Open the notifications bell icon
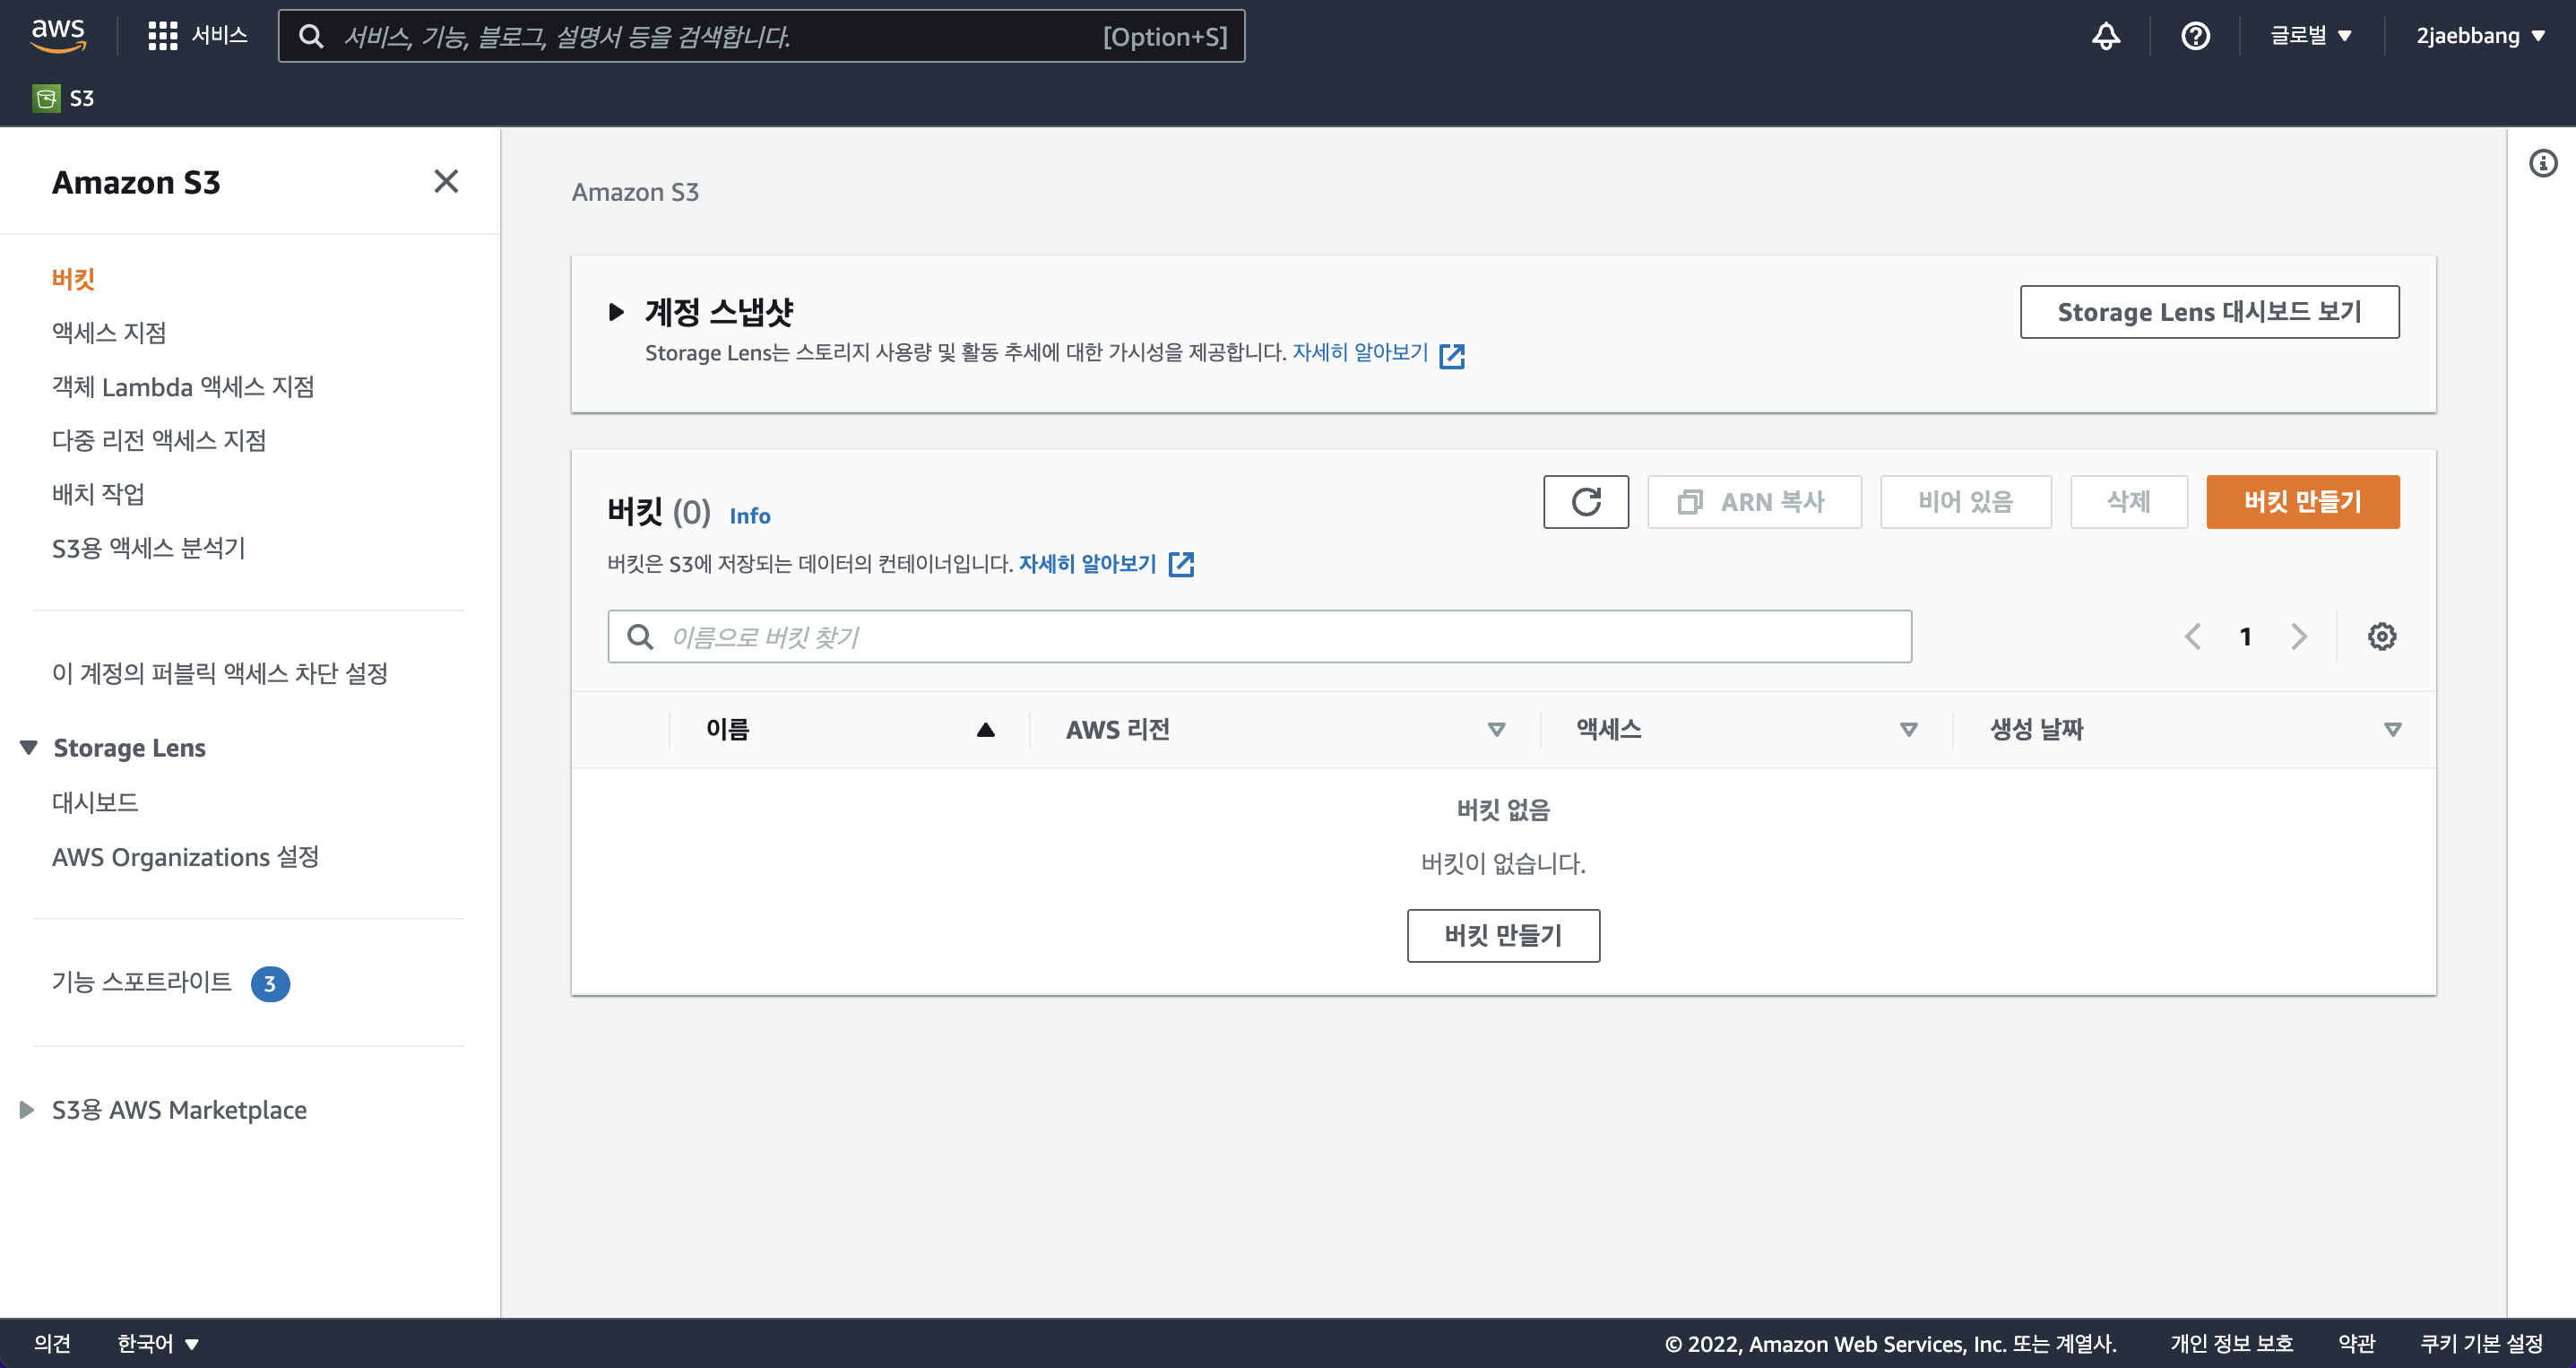This screenshot has width=2576, height=1368. tap(2106, 36)
